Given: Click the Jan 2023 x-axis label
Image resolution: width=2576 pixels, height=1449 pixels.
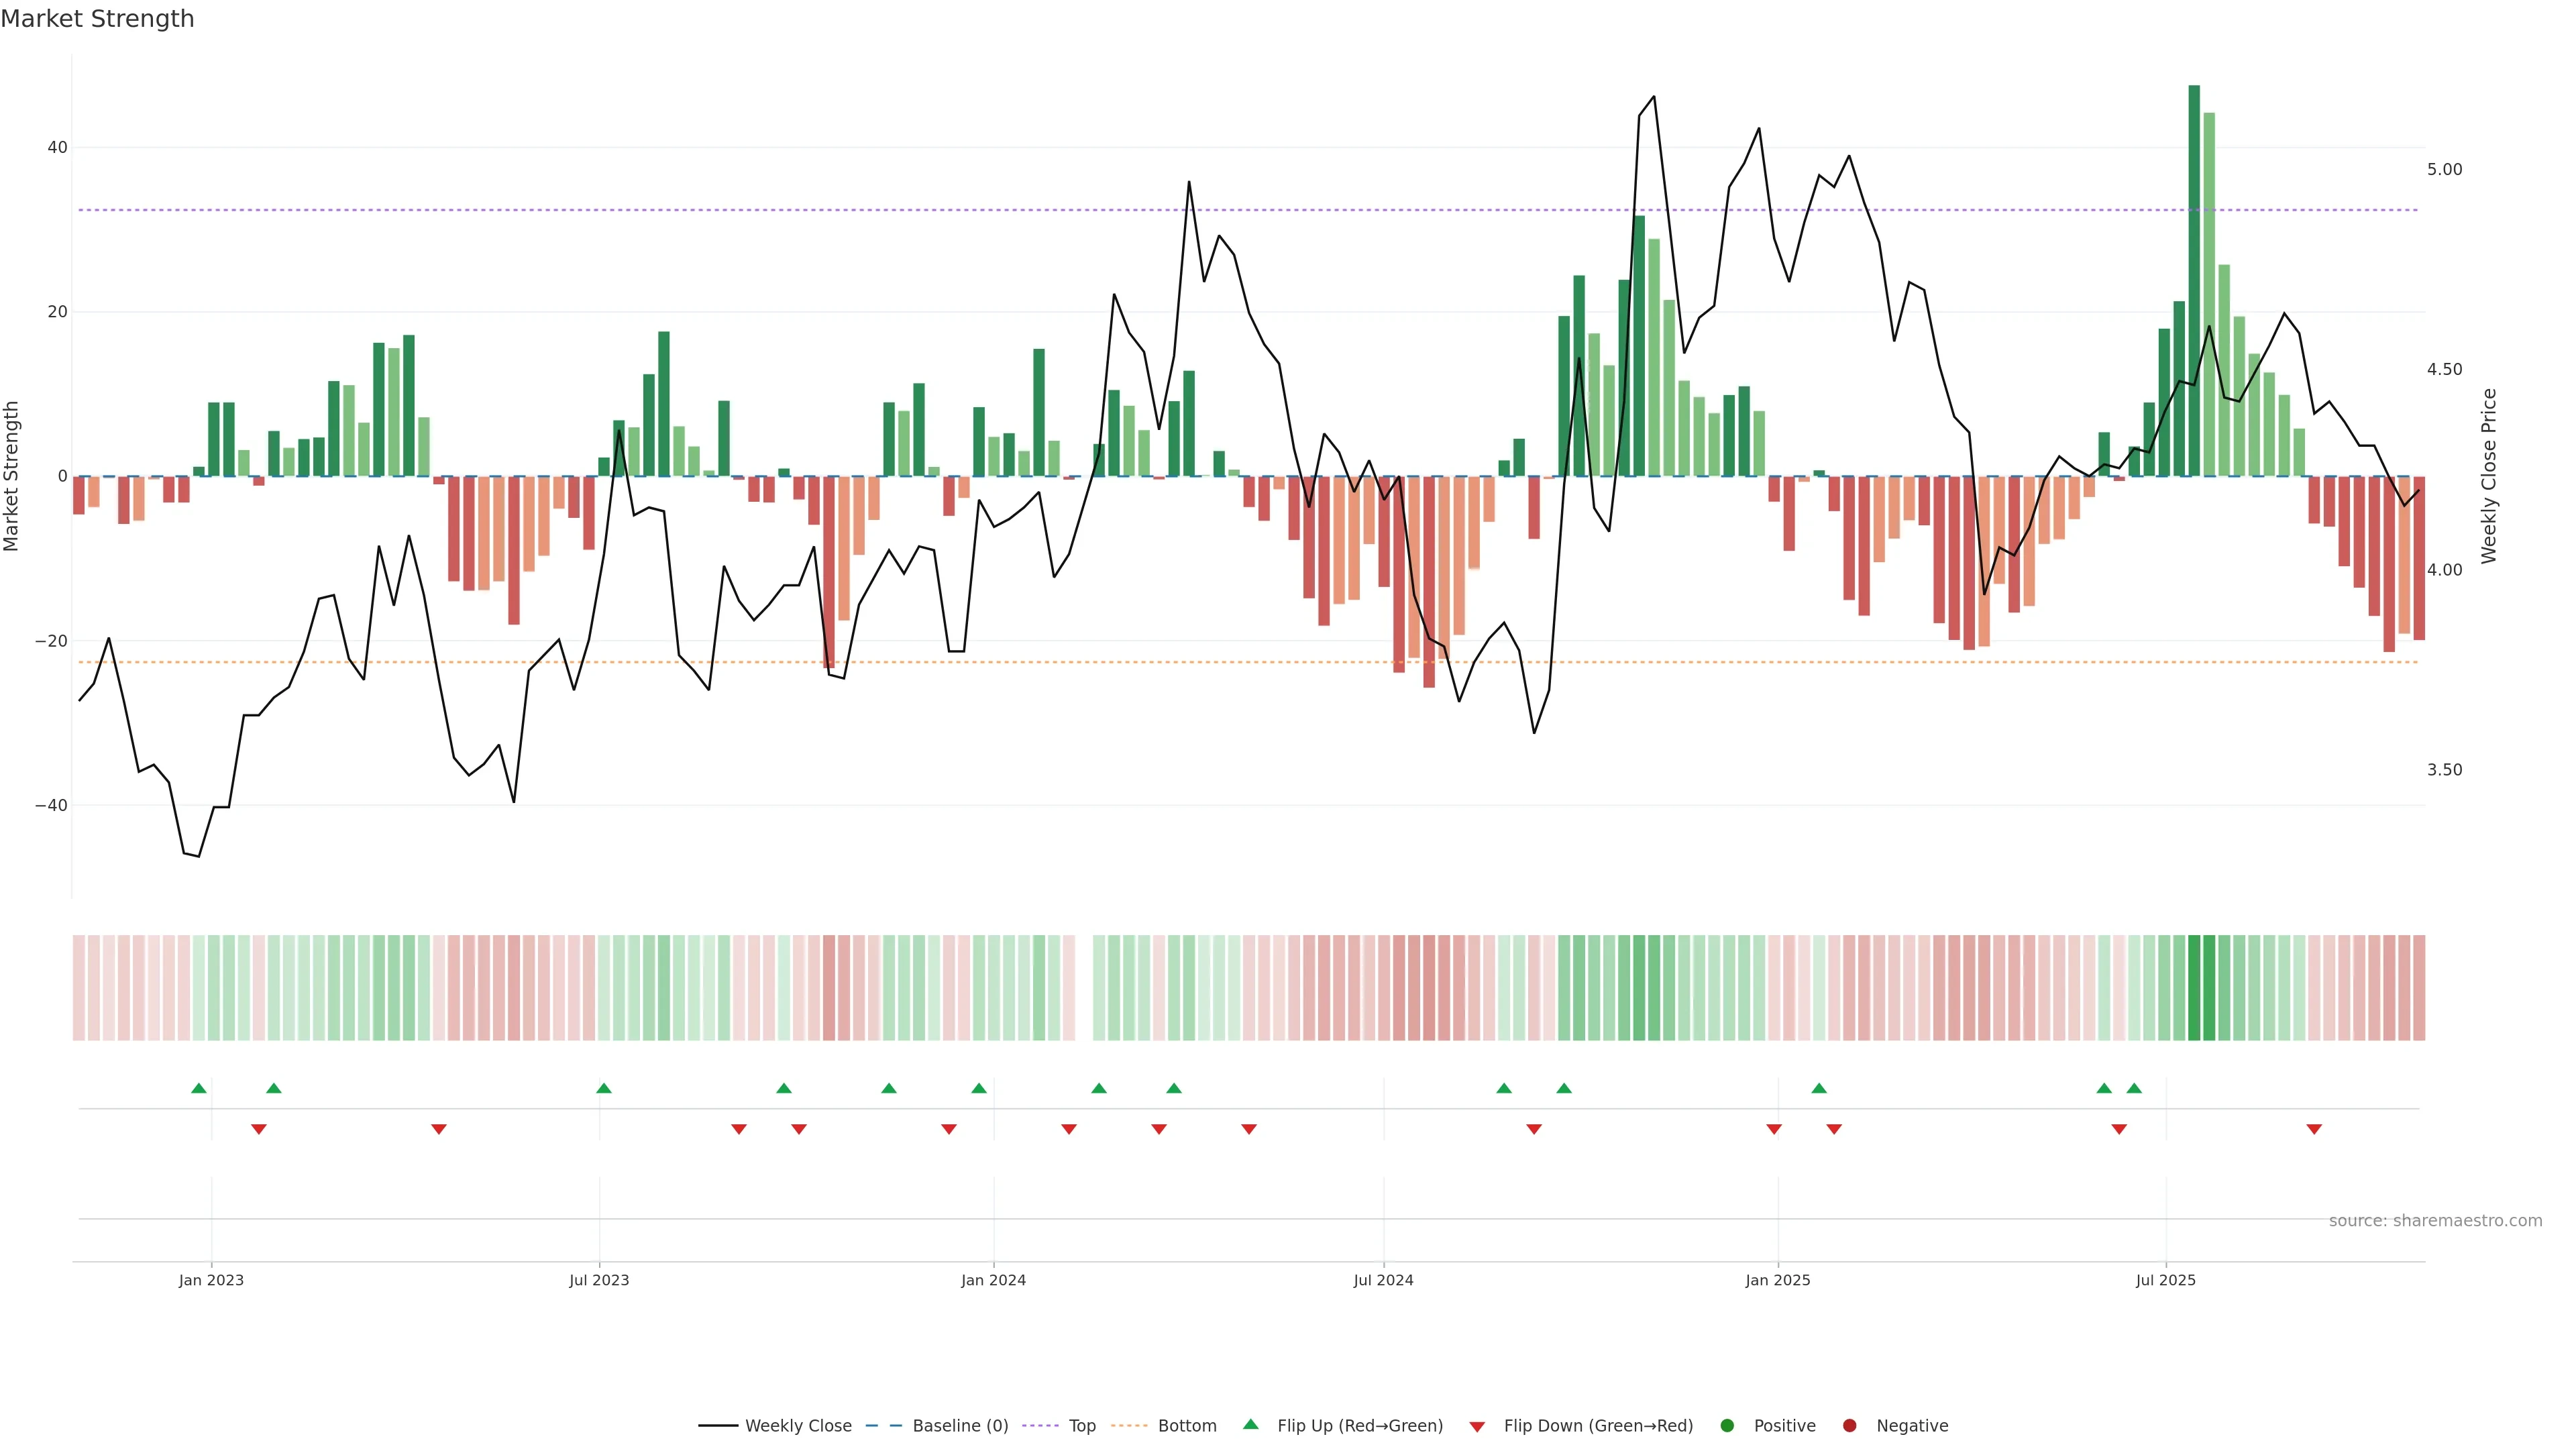Looking at the screenshot, I should [211, 1280].
